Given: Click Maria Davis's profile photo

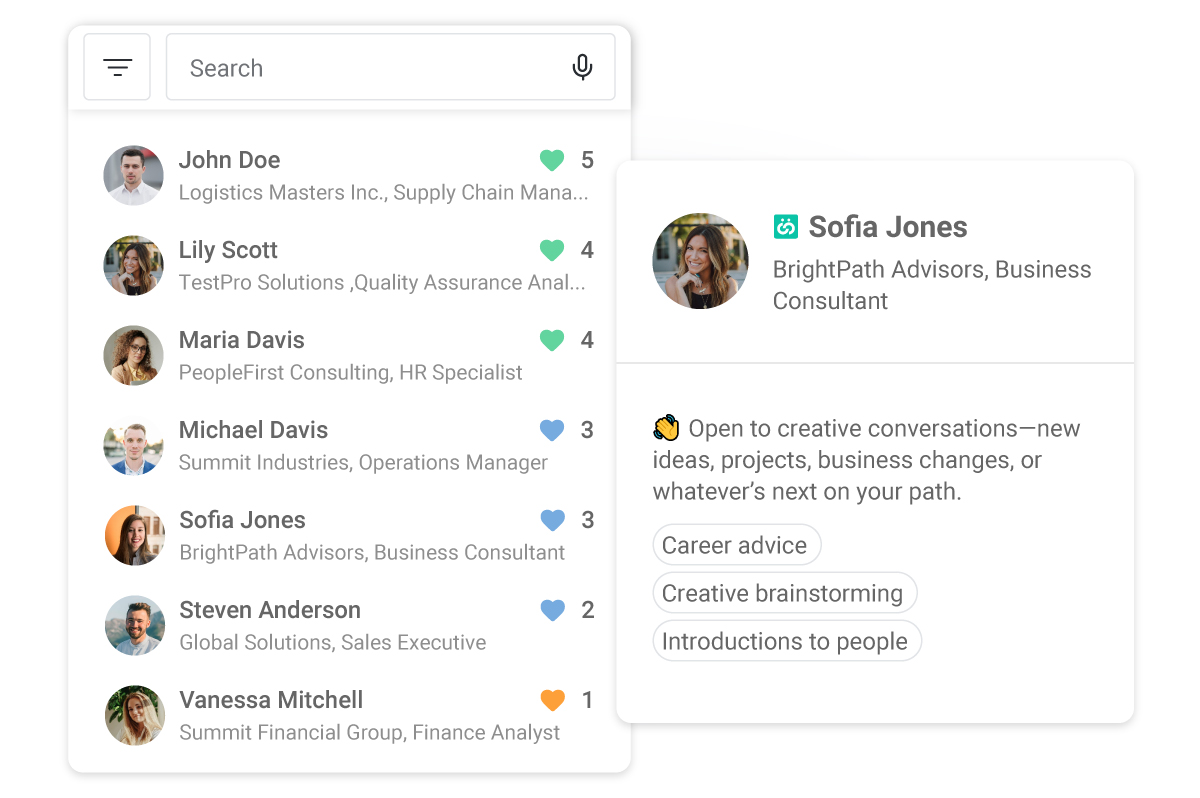Looking at the screenshot, I should pos(133,355).
